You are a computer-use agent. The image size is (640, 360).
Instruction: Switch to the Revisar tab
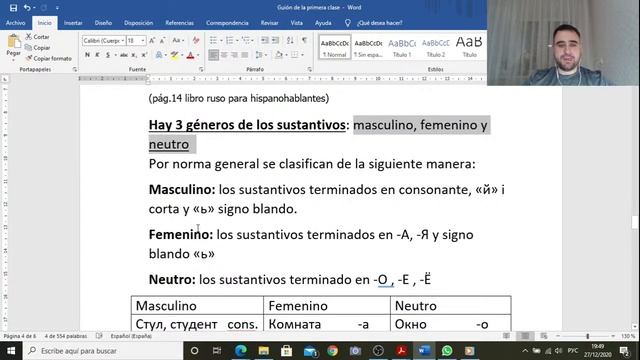pyautogui.click(x=269, y=23)
